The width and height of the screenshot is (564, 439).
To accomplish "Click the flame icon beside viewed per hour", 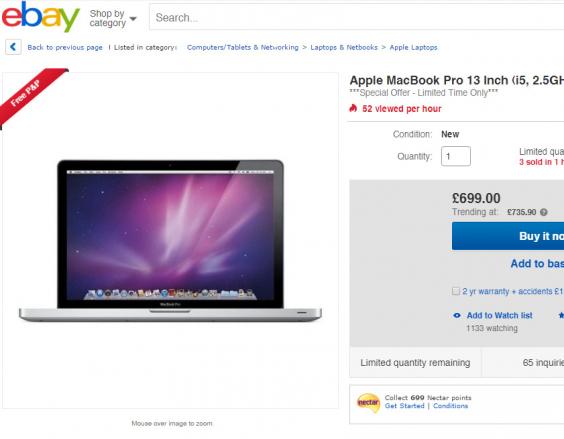I will [x=353, y=108].
